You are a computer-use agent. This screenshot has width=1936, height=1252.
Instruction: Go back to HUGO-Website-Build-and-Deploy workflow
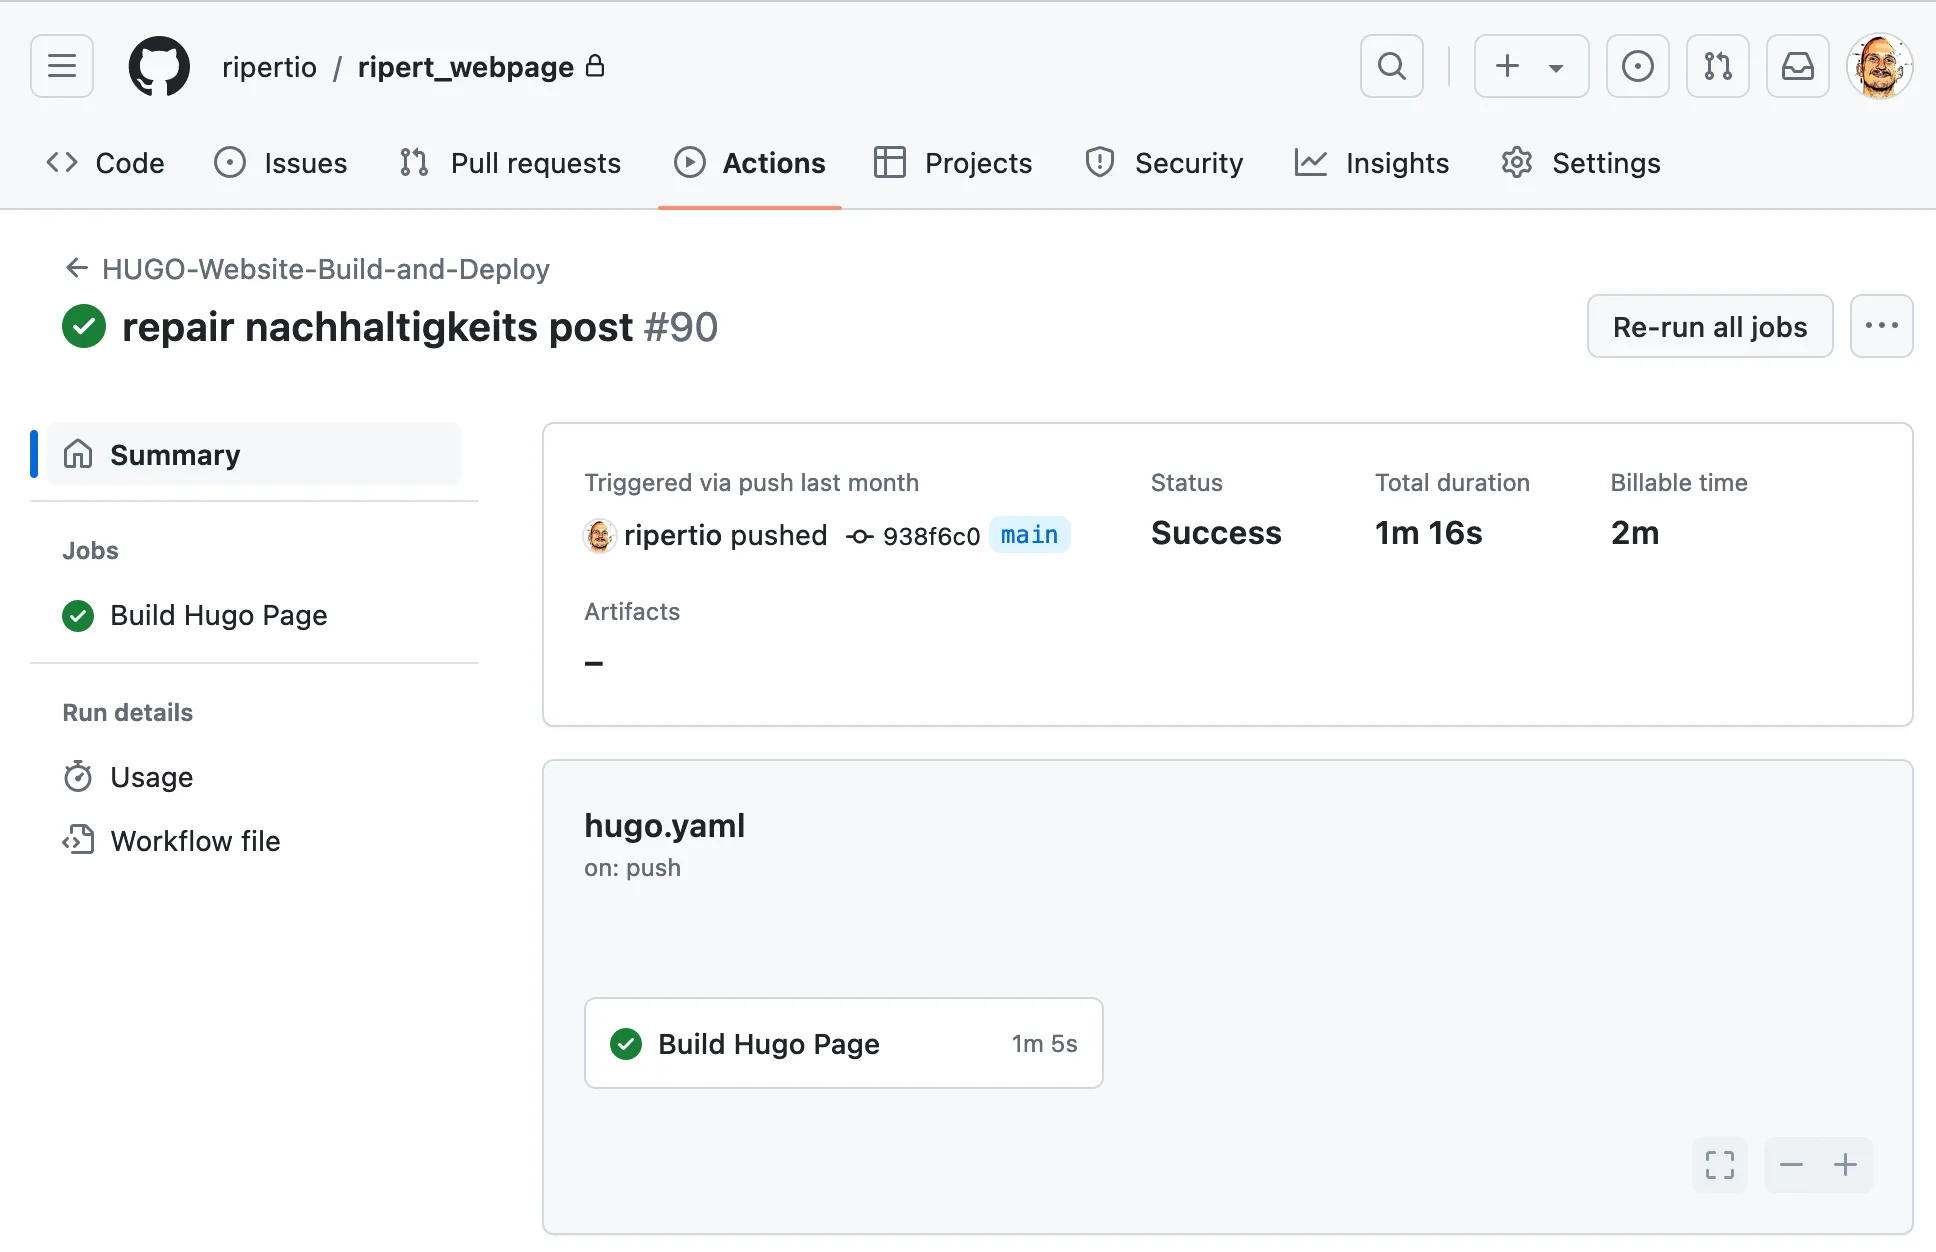point(307,268)
